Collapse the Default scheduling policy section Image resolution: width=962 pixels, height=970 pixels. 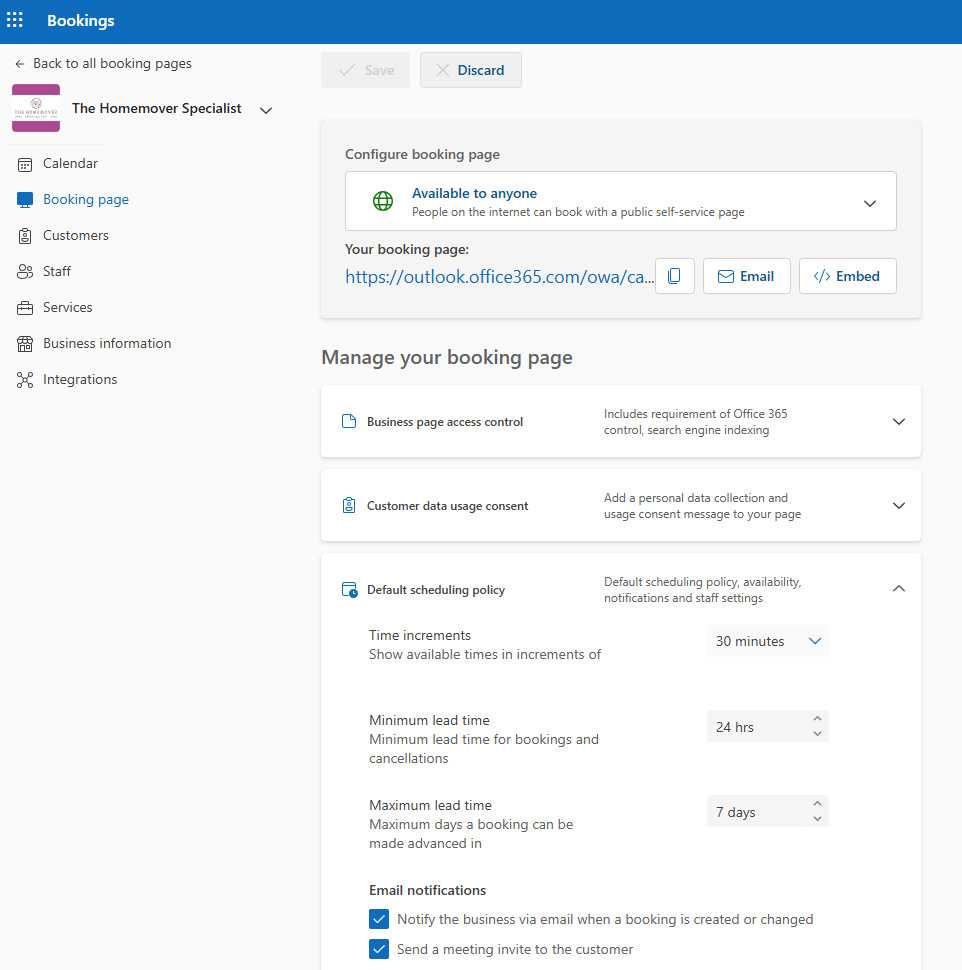coord(899,588)
